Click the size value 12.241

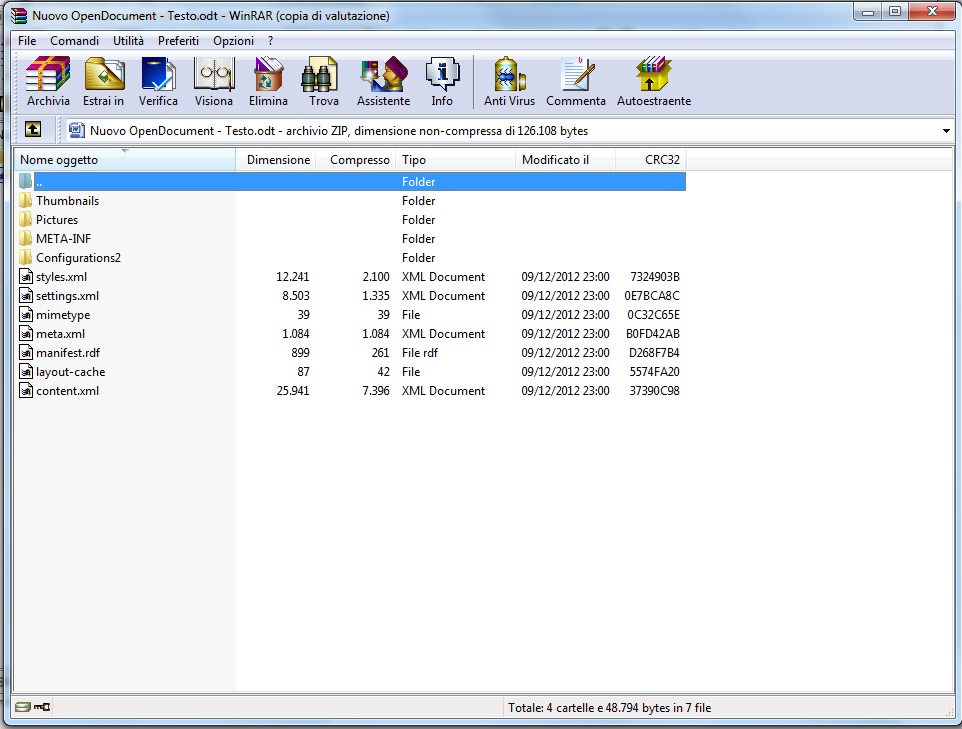(x=293, y=277)
